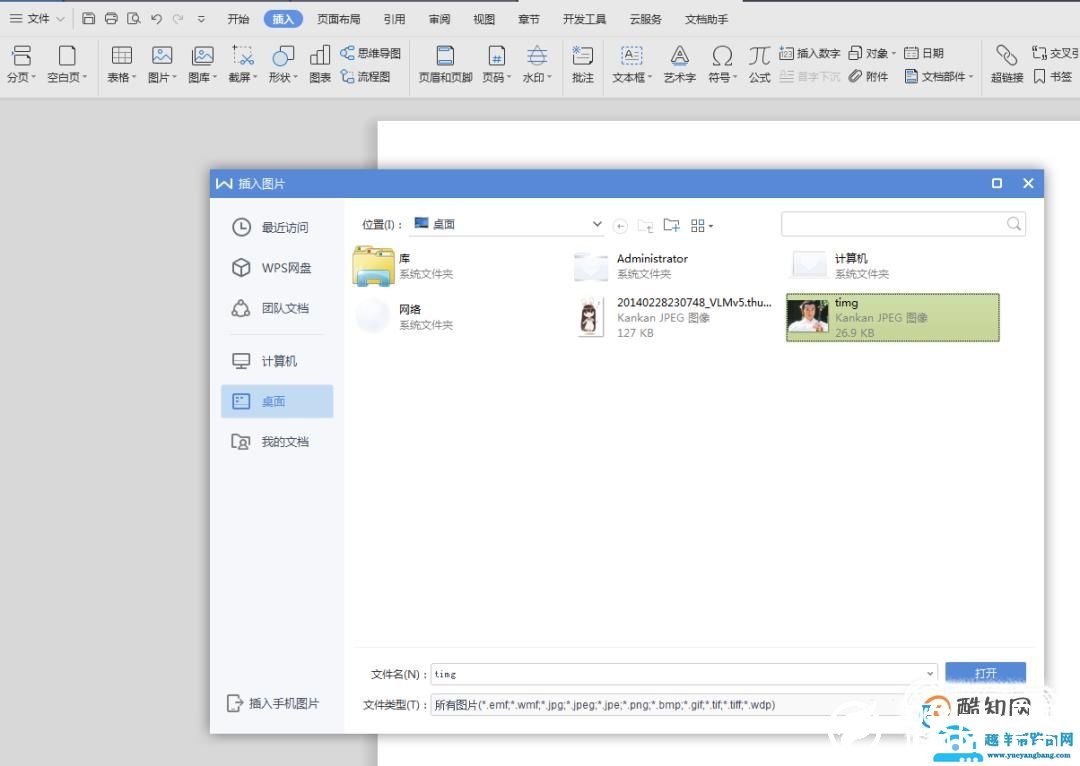The image size is (1080, 766).
Task: Insert a bookmark (书签)
Action: [1052, 76]
